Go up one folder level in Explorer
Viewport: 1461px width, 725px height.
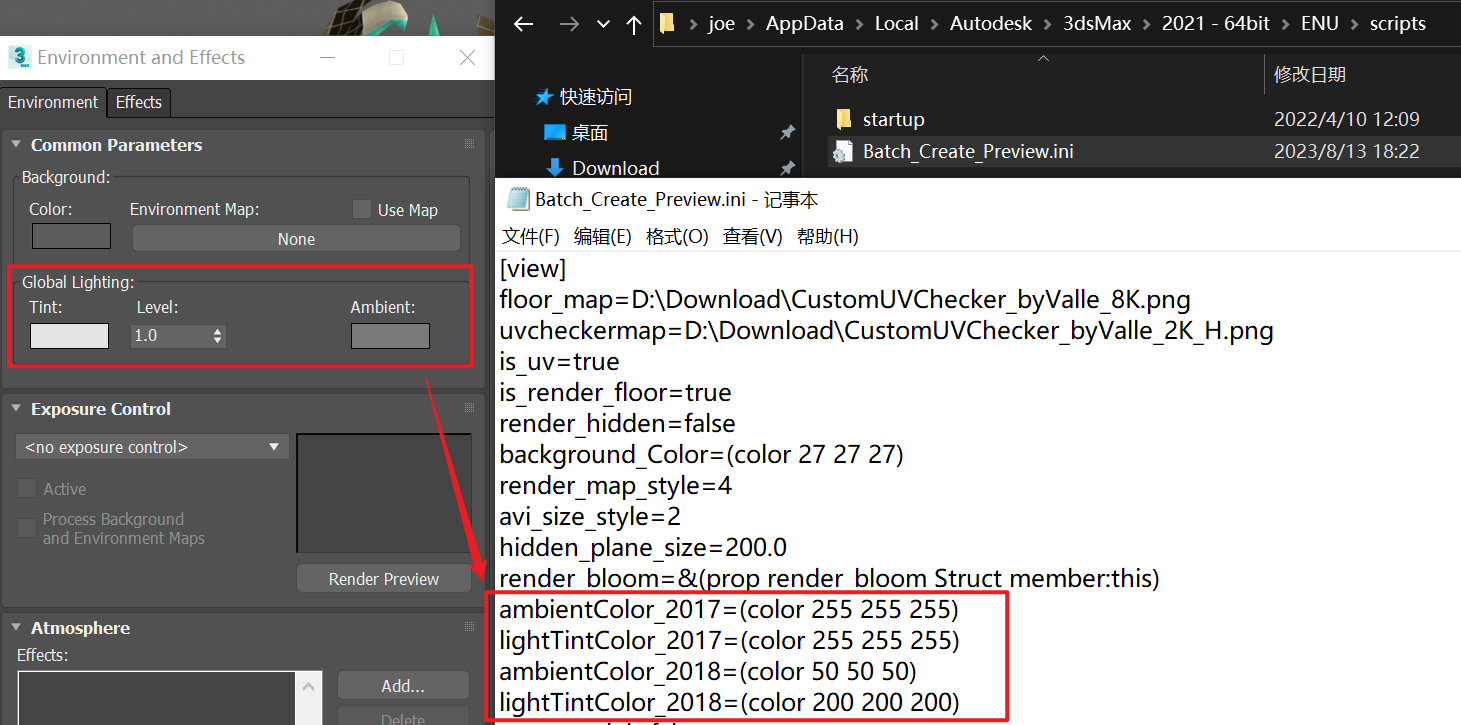tap(634, 24)
